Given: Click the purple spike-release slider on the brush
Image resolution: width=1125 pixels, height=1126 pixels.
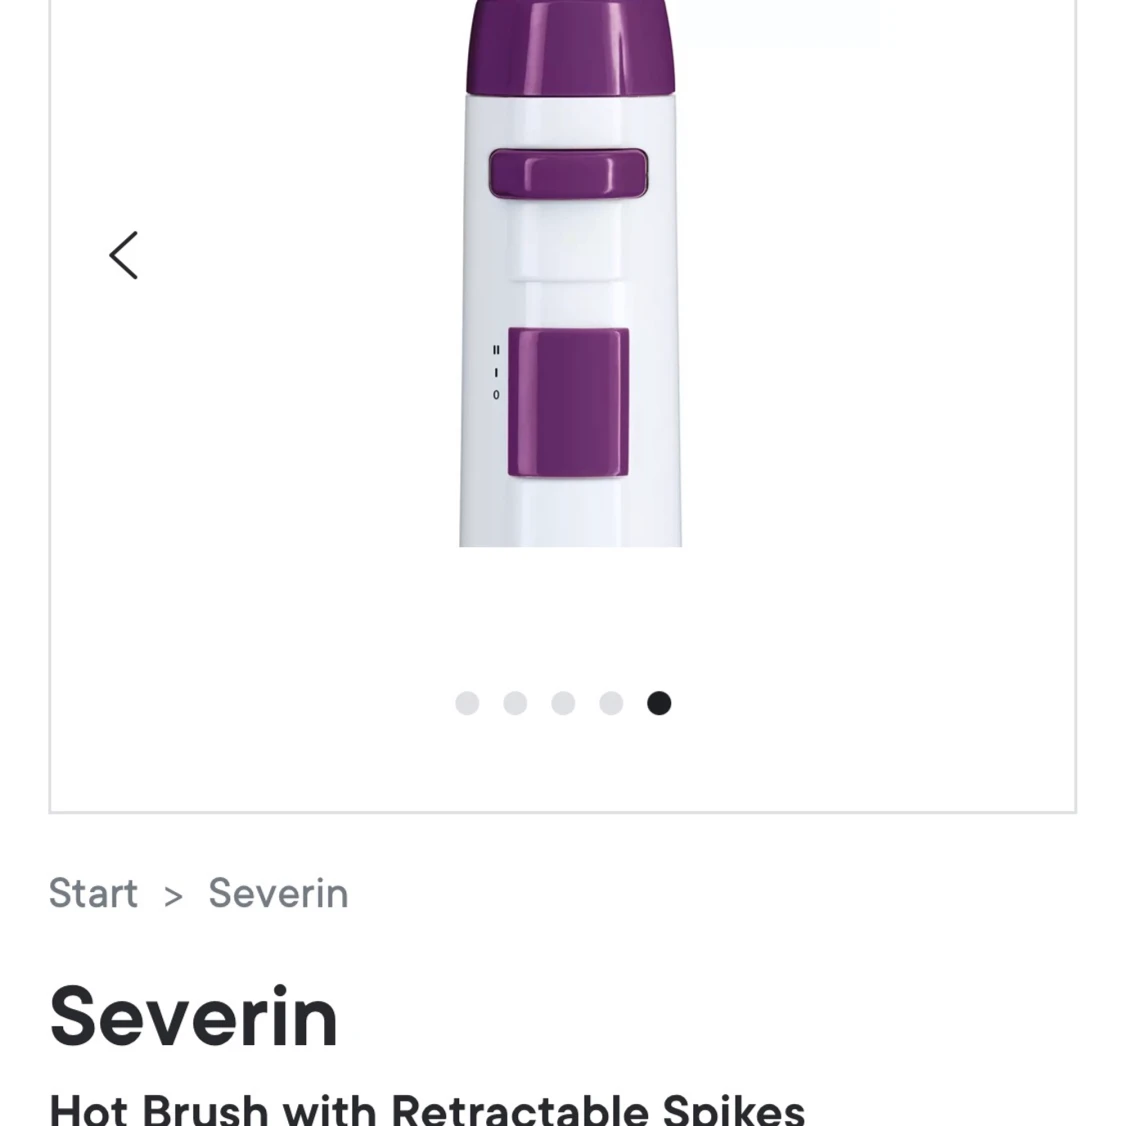Looking at the screenshot, I should click(x=568, y=174).
